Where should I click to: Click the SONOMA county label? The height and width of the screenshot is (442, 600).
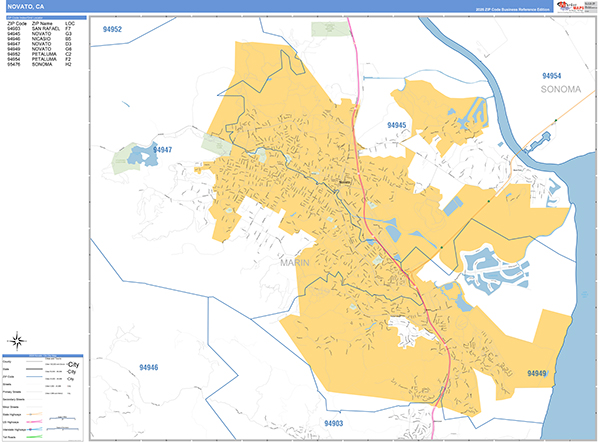559,89
